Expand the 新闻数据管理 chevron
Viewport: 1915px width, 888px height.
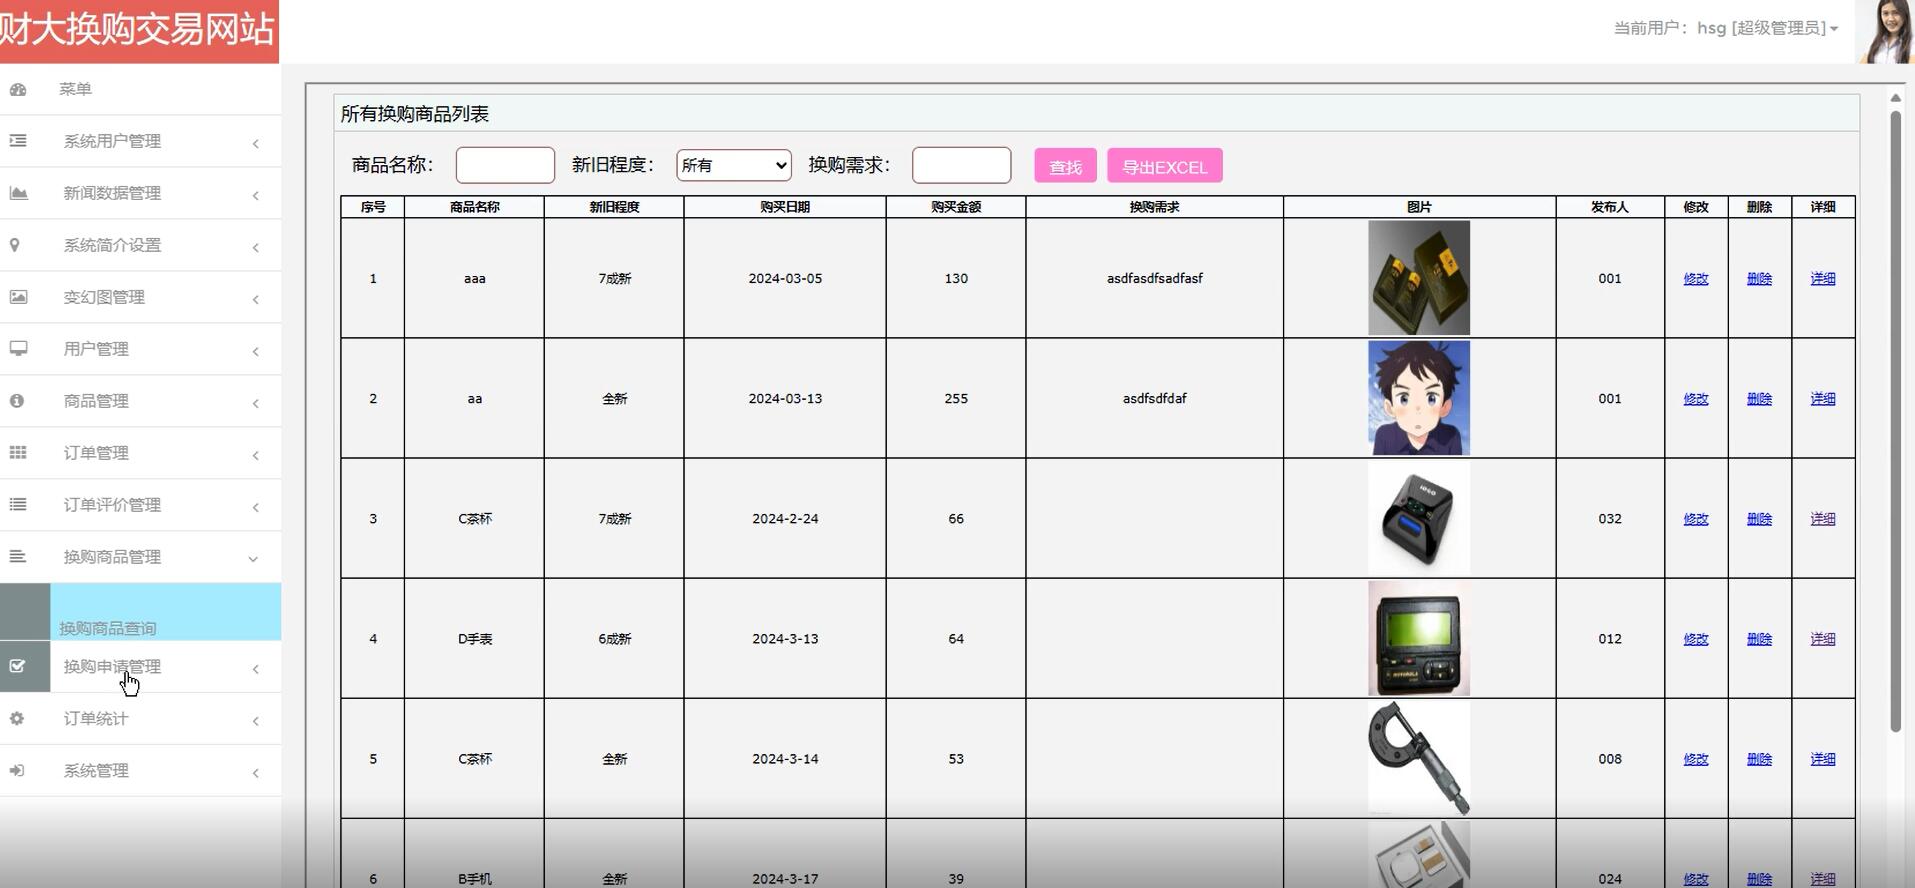pyautogui.click(x=256, y=195)
